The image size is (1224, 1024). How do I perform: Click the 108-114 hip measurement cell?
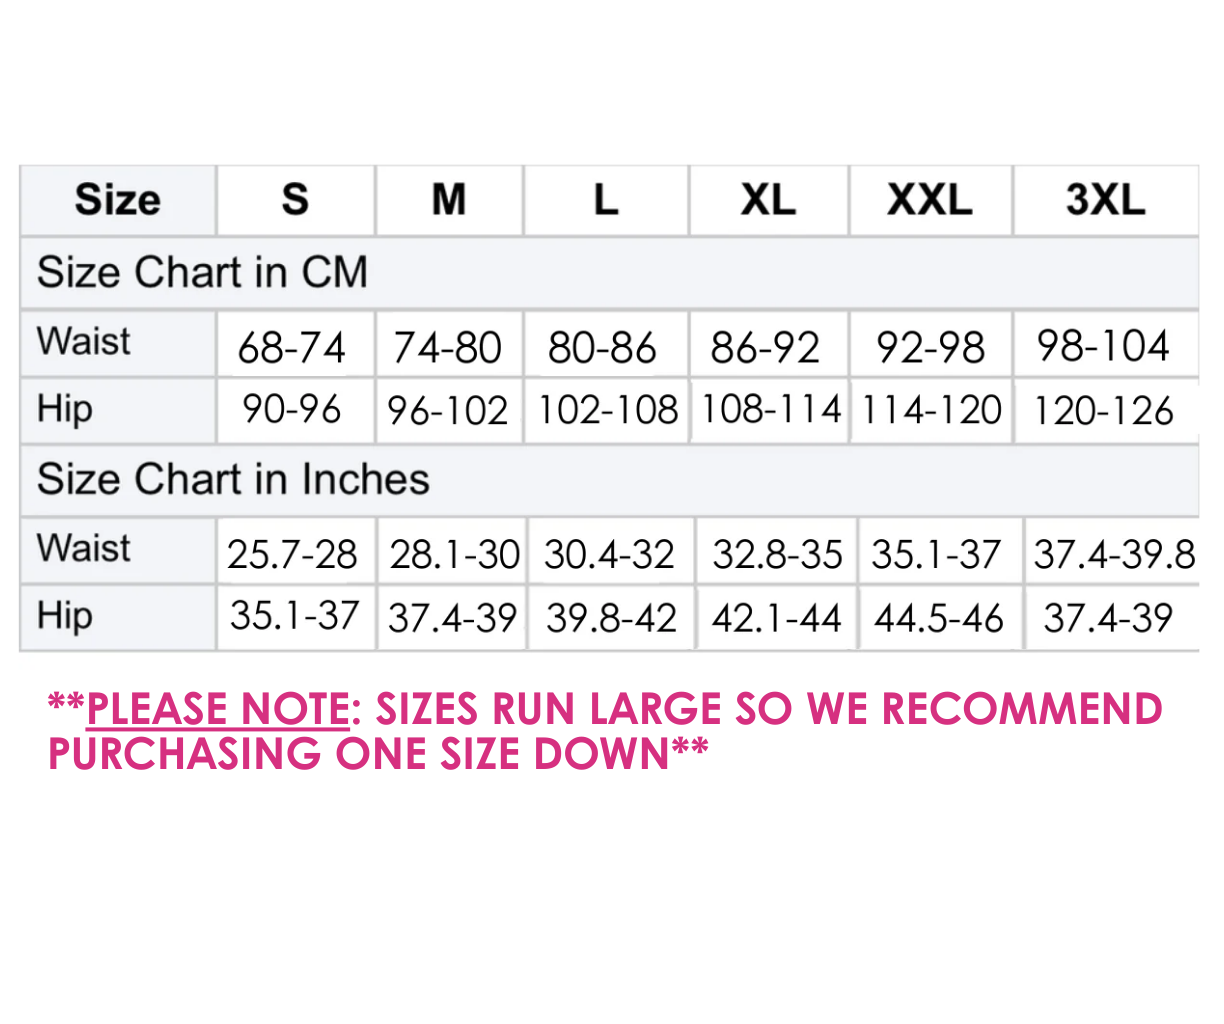tap(770, 410)
